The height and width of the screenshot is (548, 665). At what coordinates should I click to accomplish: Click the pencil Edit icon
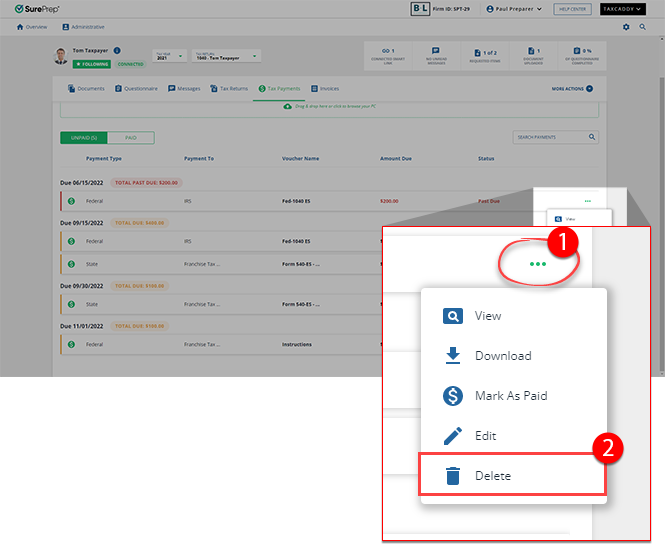(x=453, y=436)
